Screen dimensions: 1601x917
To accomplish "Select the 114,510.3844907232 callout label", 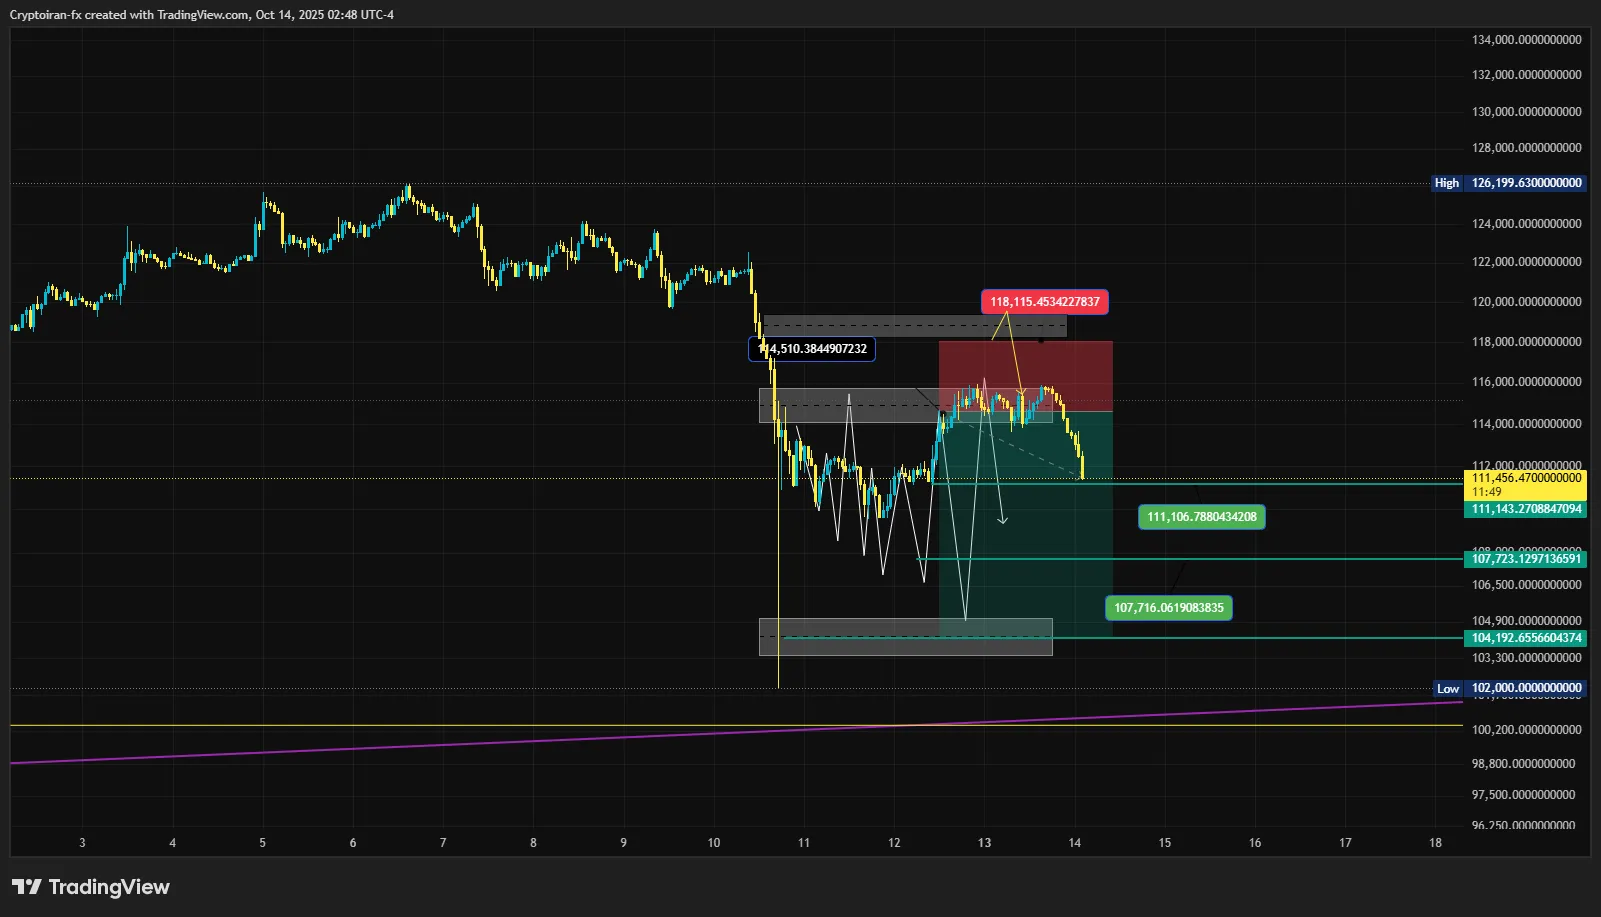I will point(812,349).
